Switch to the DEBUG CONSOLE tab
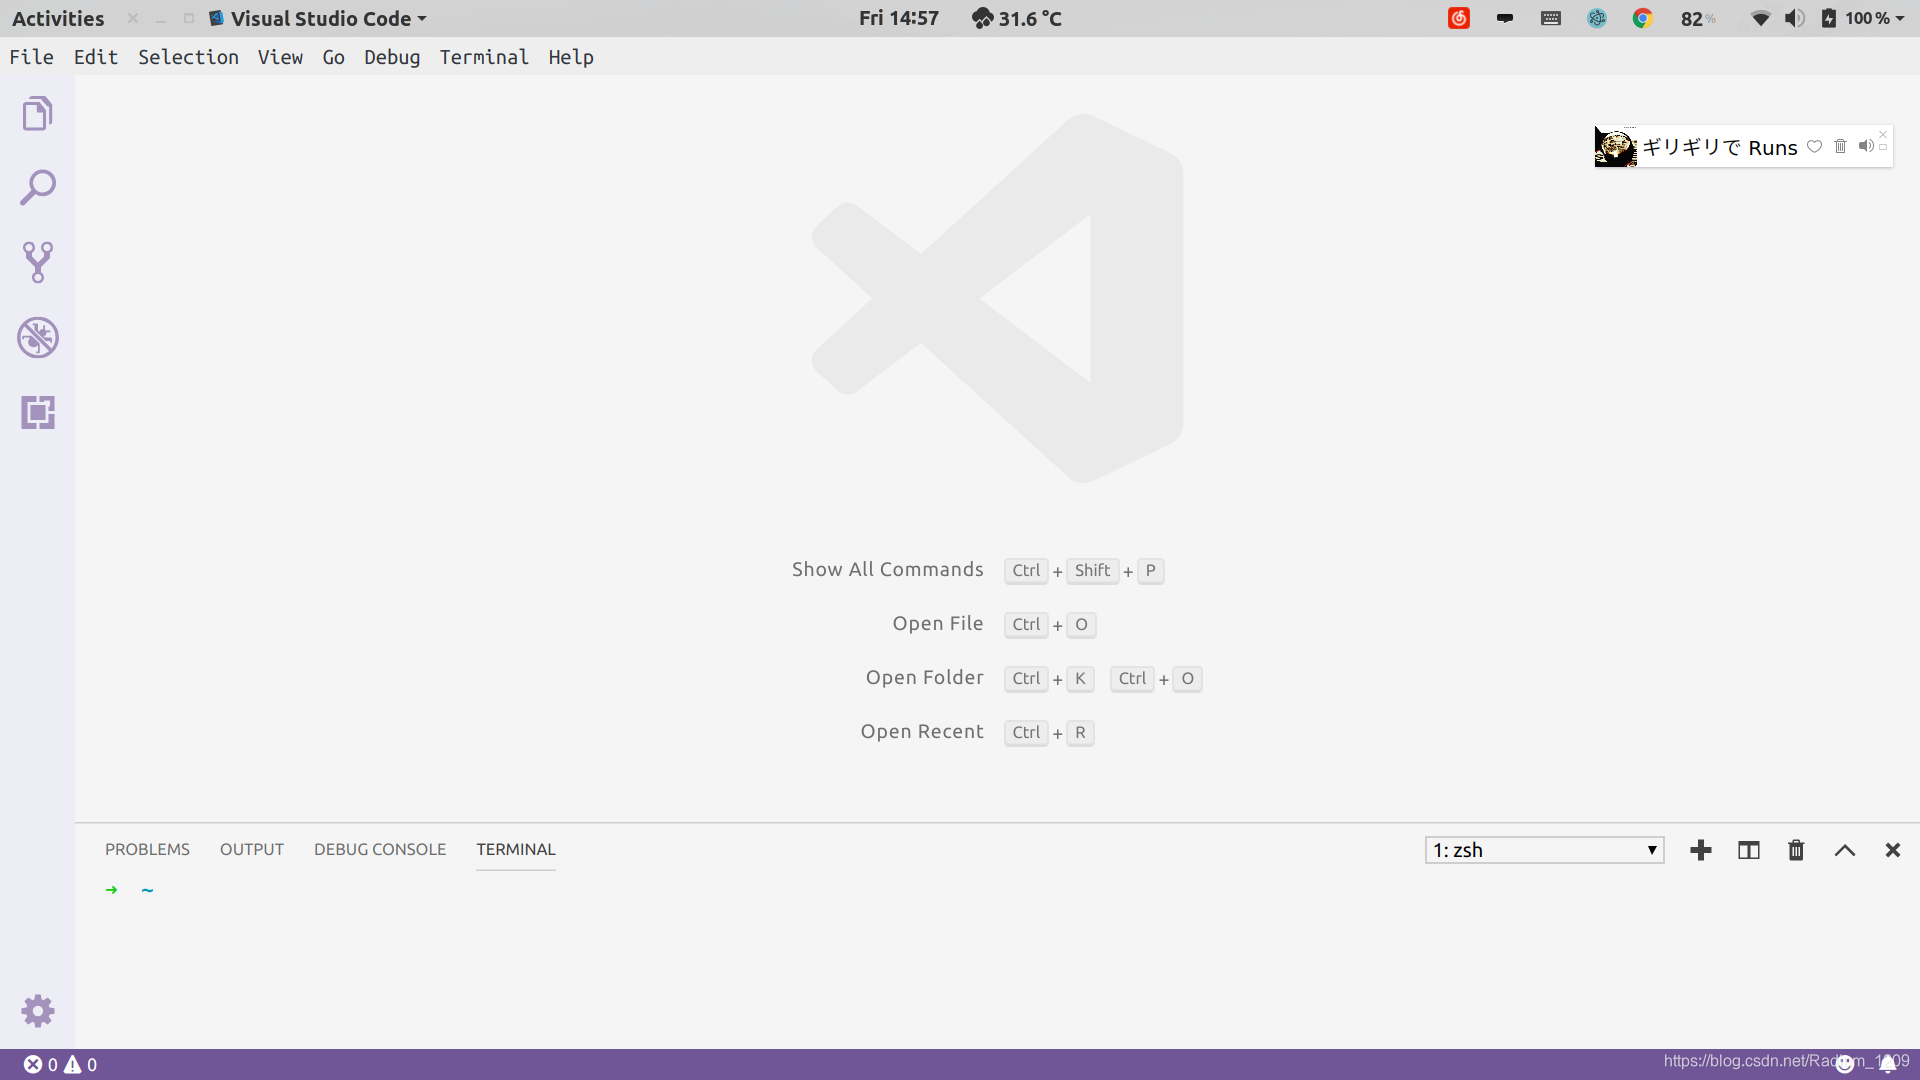 pyautogui.click(x=380, y=849)
